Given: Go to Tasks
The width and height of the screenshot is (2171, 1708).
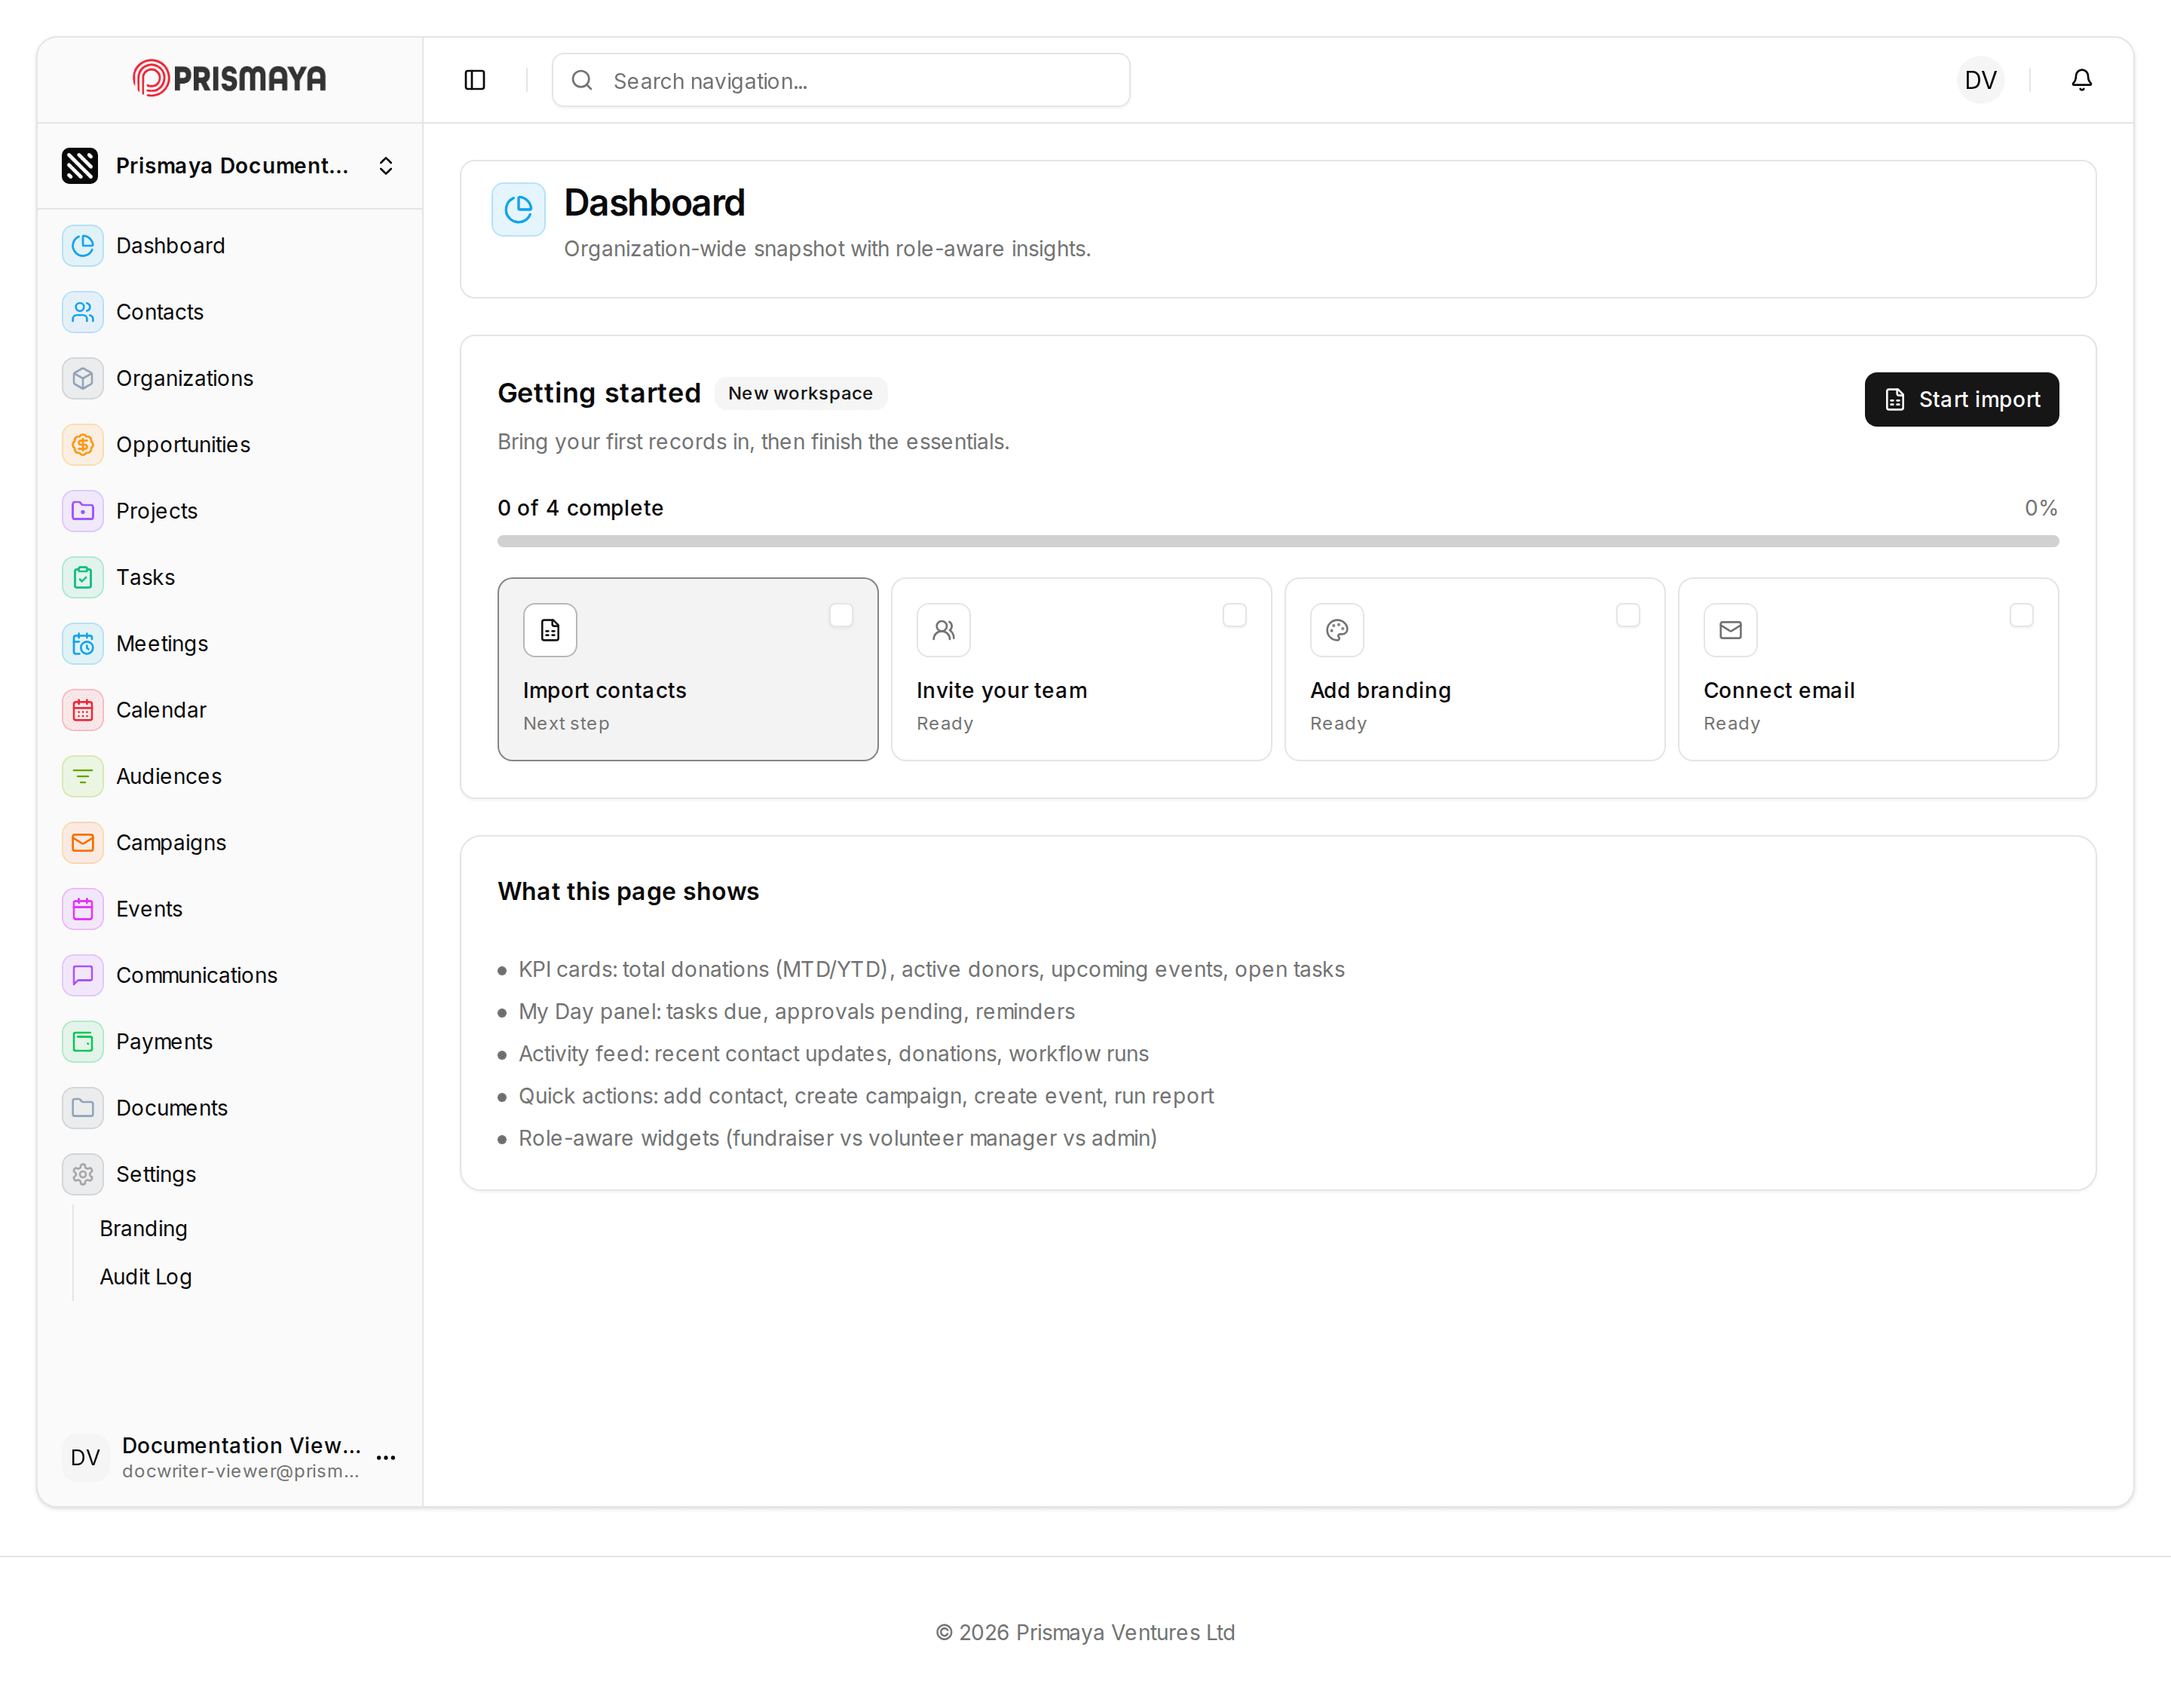Looking at the screenshot, I should click(x=230, y=577).
